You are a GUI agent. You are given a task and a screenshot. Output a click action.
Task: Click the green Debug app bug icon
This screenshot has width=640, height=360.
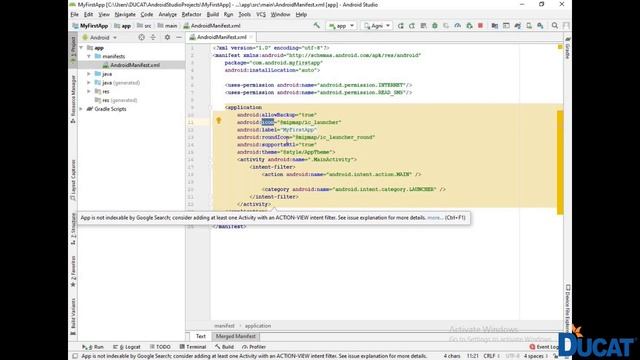[x=435, y=26]
